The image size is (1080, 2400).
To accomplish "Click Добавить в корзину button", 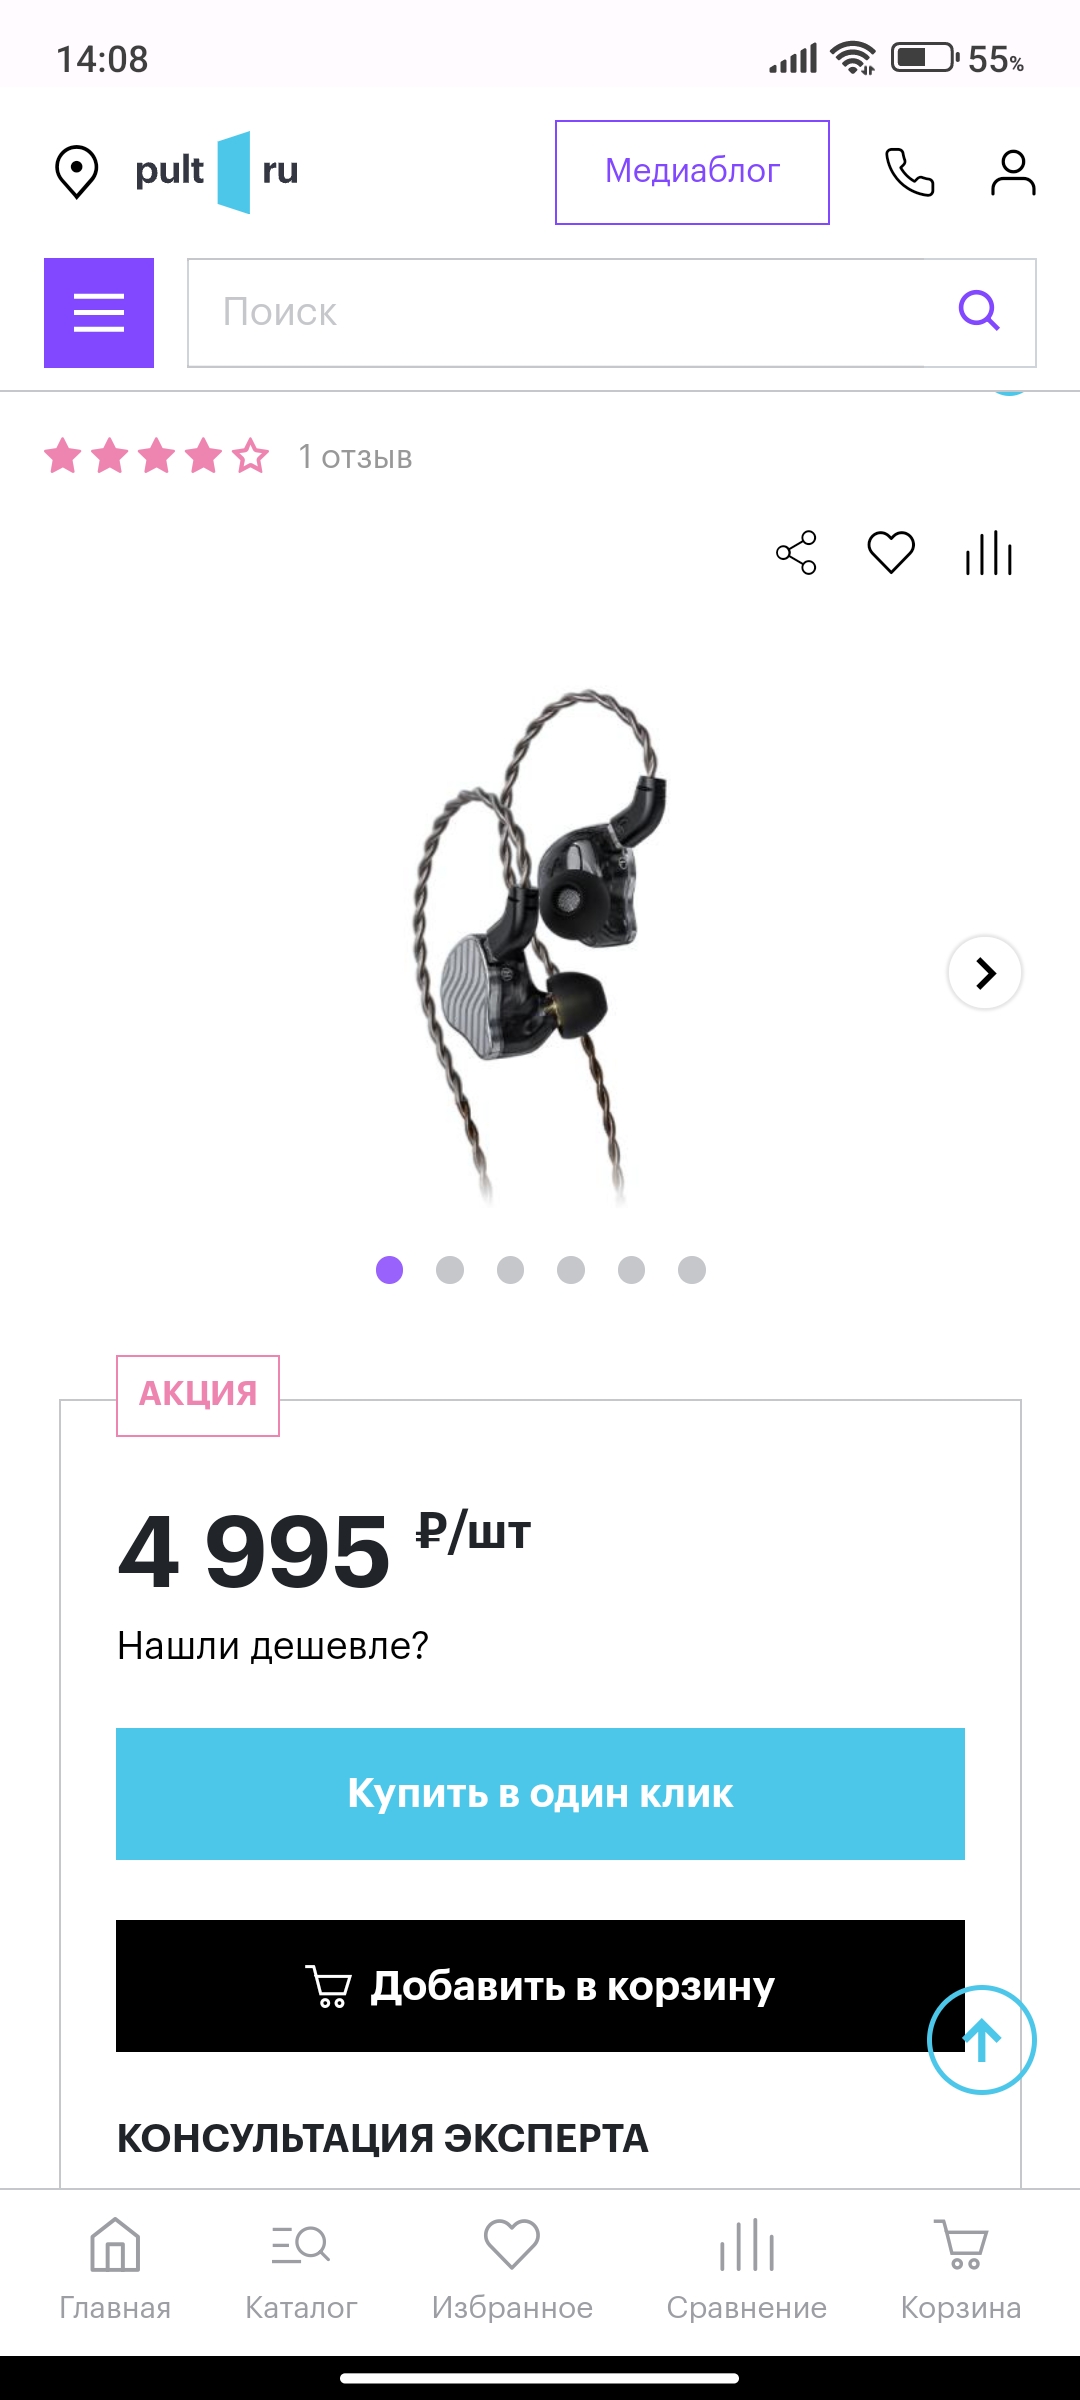I will [x=540, y=1986].
